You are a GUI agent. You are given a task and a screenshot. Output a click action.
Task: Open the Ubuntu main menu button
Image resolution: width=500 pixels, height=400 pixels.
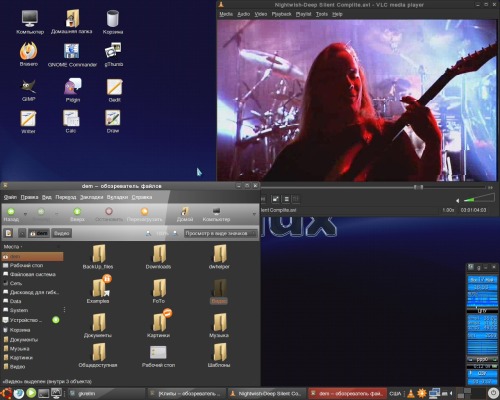(6, 393)
